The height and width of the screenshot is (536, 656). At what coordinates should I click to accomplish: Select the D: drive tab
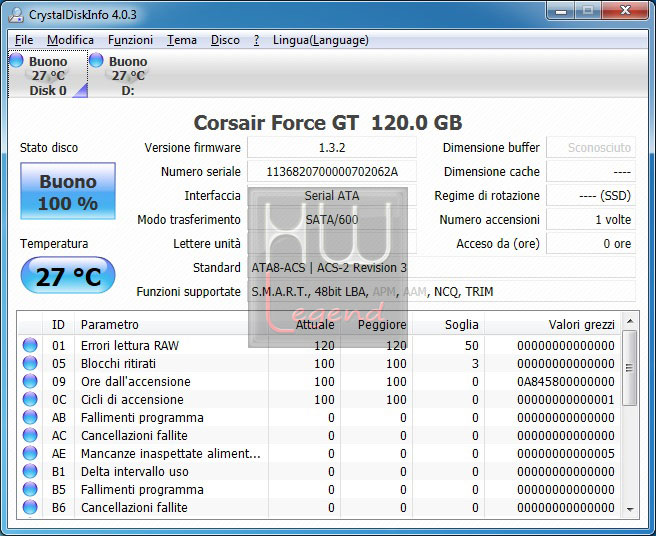pyautogui.click(x=128, y=74)
